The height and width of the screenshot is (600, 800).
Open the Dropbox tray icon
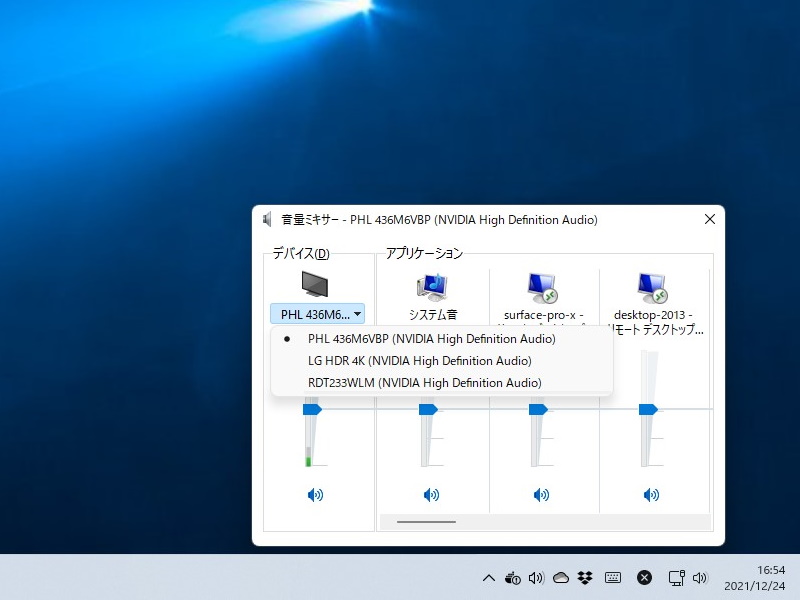click(x=585, y=578)
